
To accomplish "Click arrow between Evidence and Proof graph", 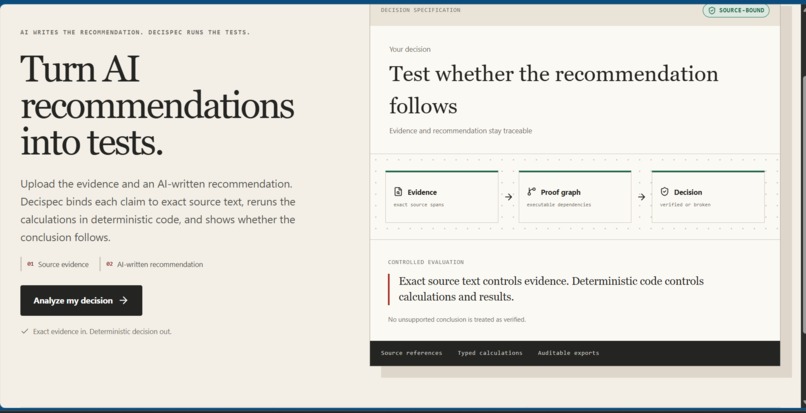I will click(x=508, y=196).
